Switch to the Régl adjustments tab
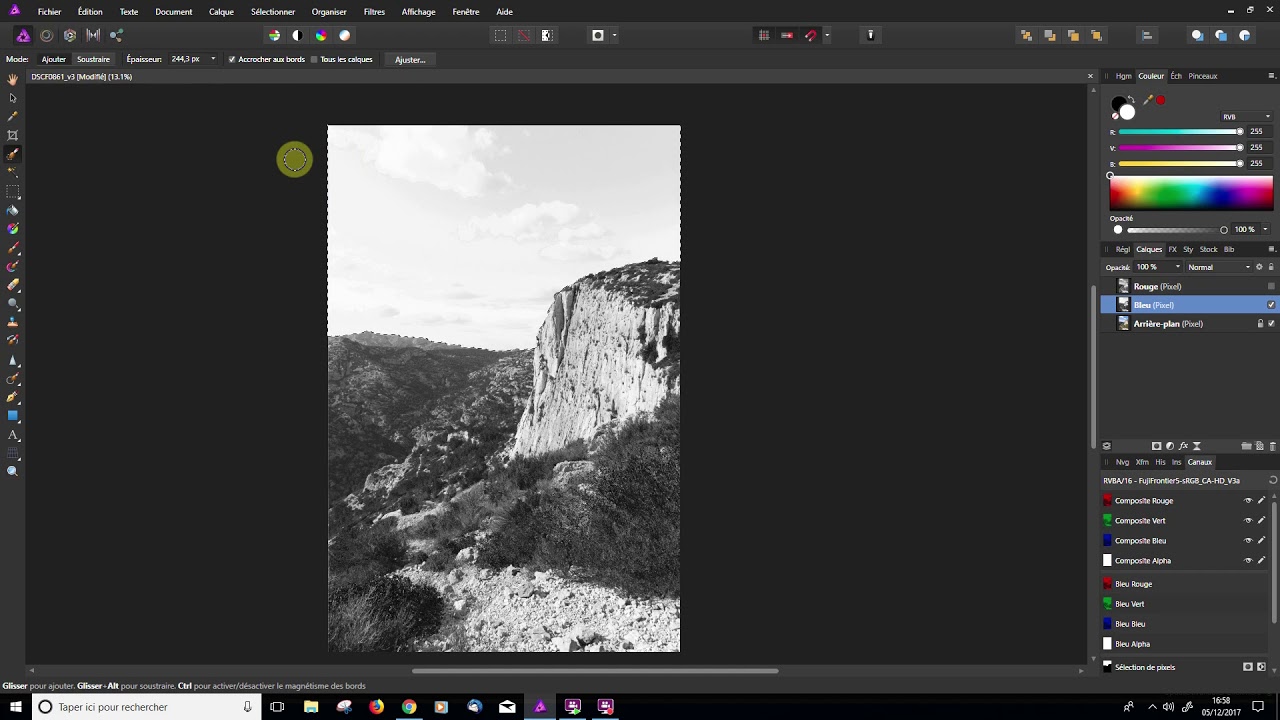The width and height of the screenshot is (1280, 720). [1123, 249]
